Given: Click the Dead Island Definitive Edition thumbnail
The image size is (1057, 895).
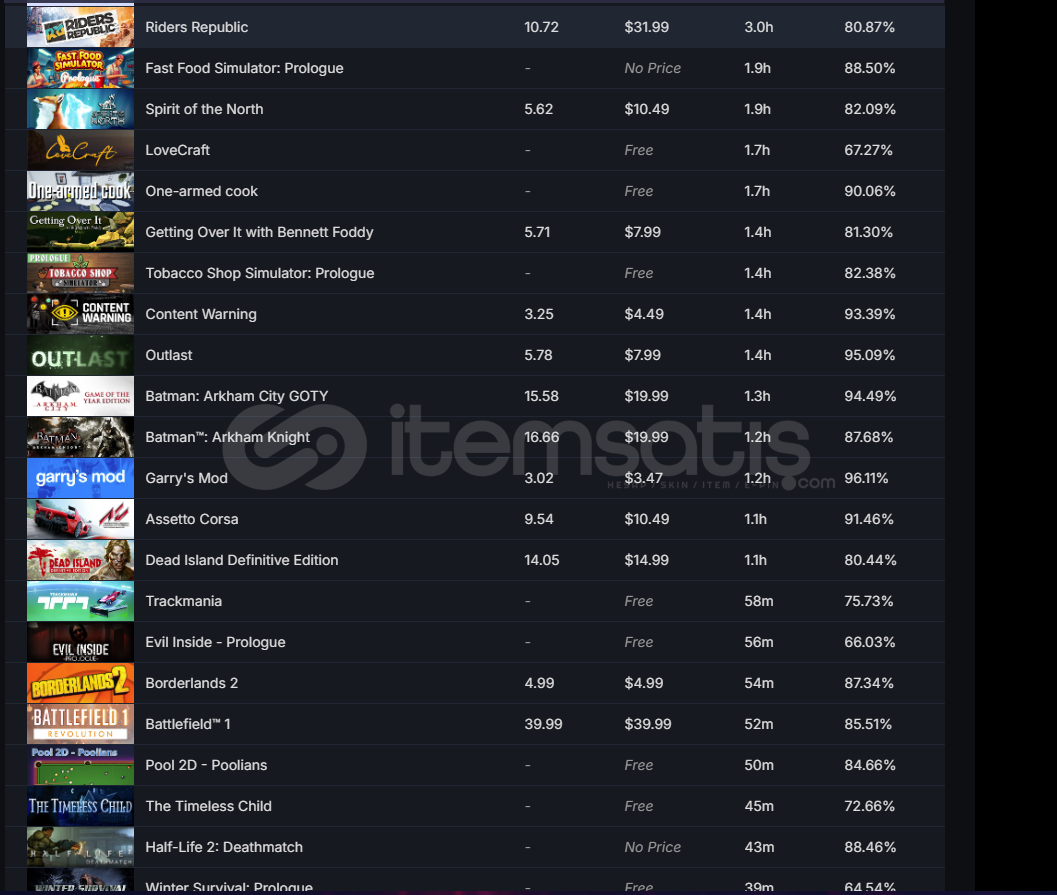Looking at the screenshot, I should click(80, 560).
